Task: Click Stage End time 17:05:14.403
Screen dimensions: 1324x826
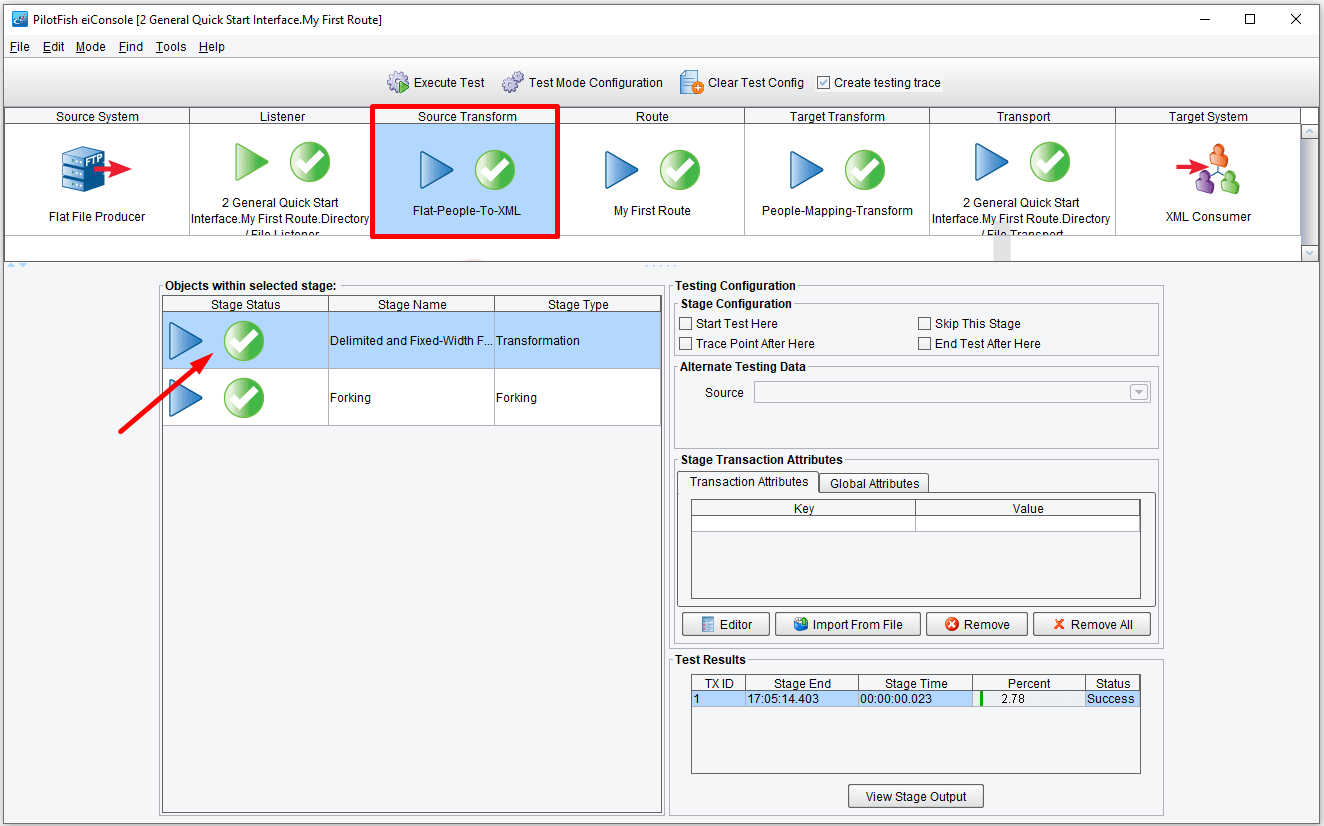Action: pos(802,699)
